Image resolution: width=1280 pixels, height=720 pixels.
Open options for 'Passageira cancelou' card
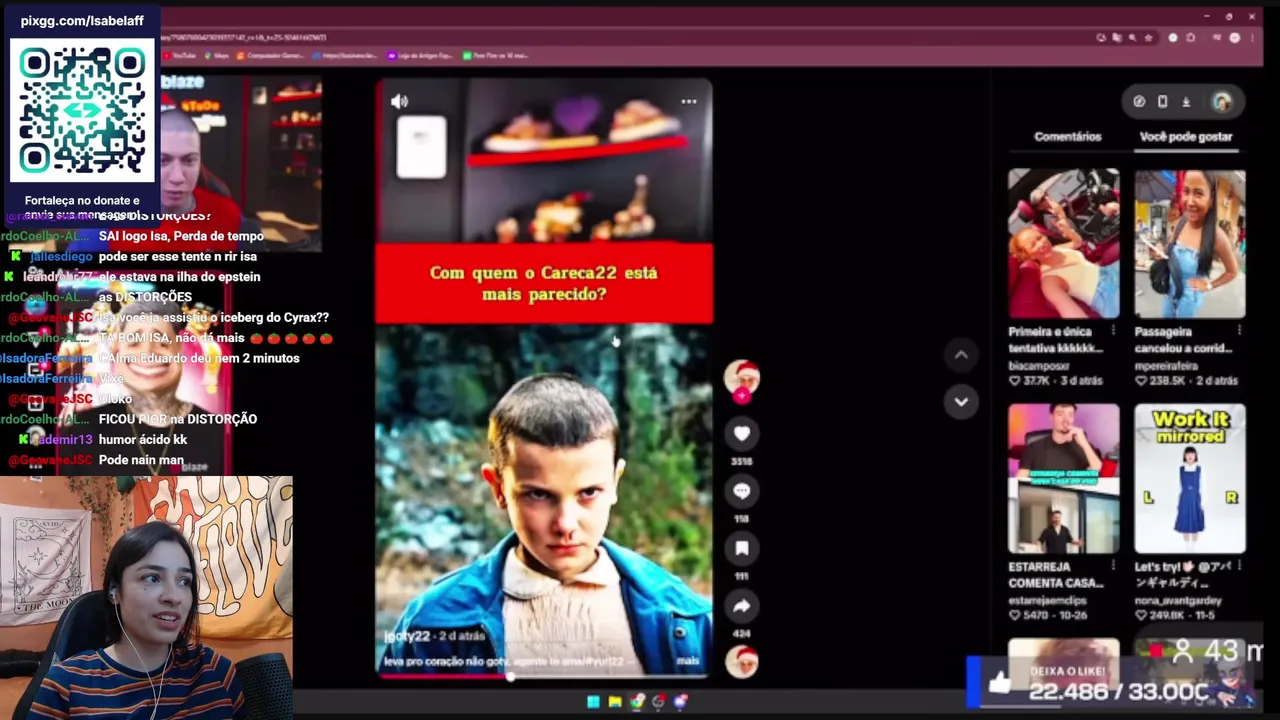[1240, 331]
